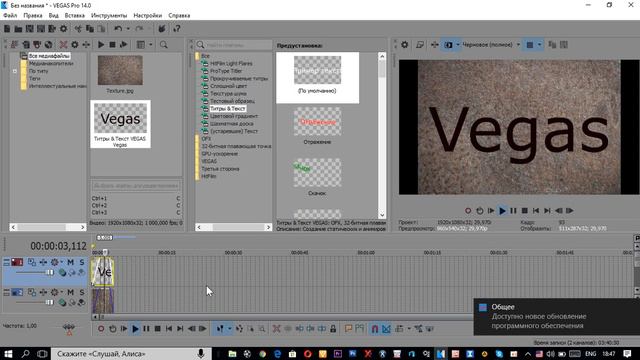
Task: Click Record button under the timeline
Action: pyautogui.click(x=101, y=329)
